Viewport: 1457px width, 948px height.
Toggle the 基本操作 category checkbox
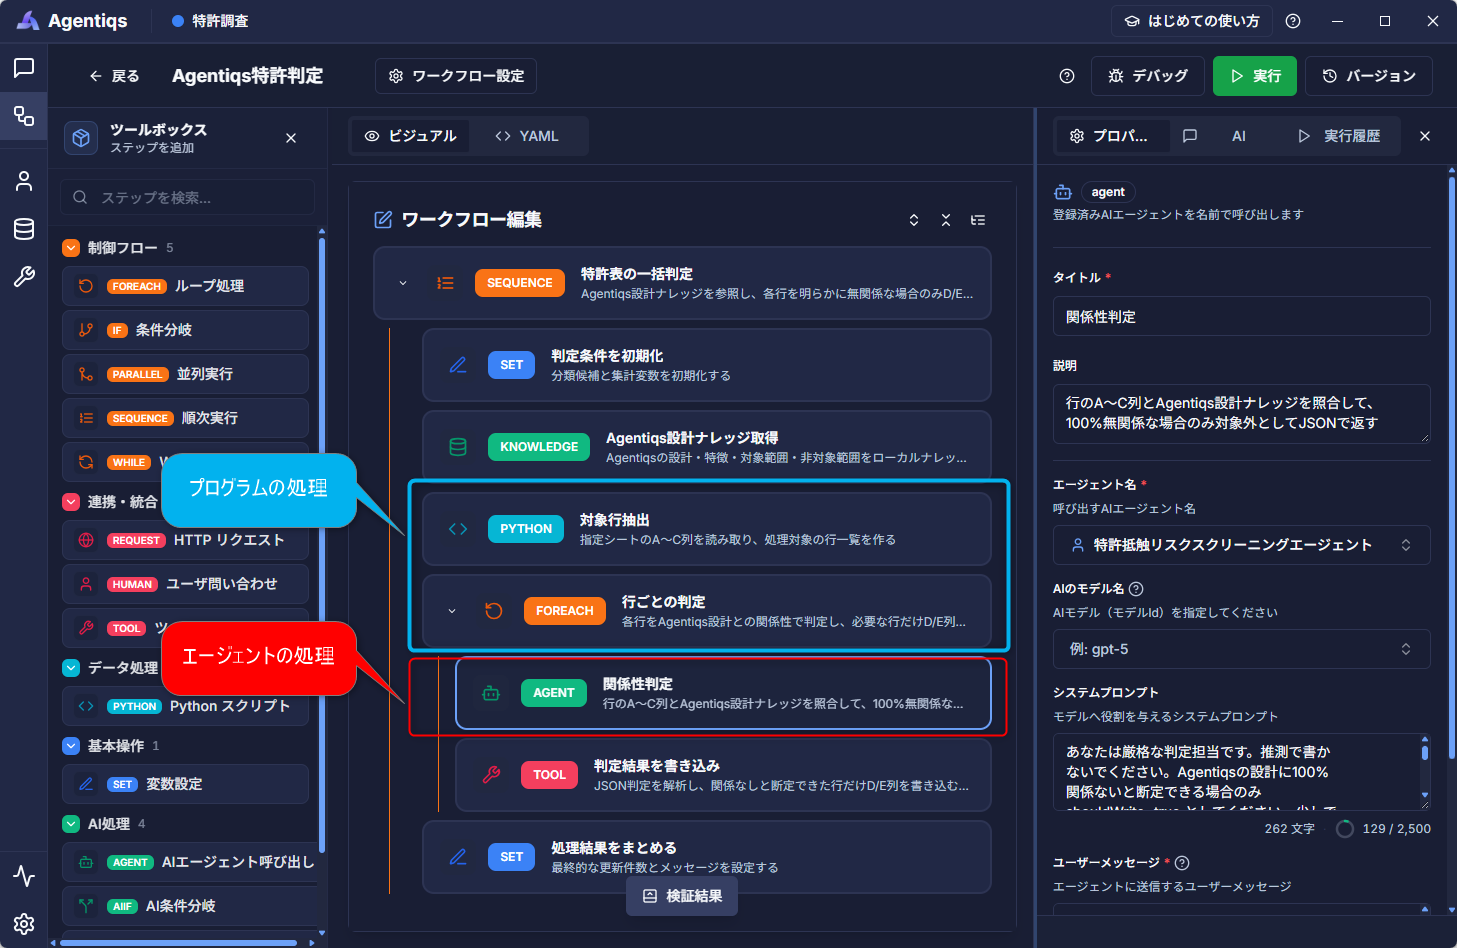tap(71, 746)
